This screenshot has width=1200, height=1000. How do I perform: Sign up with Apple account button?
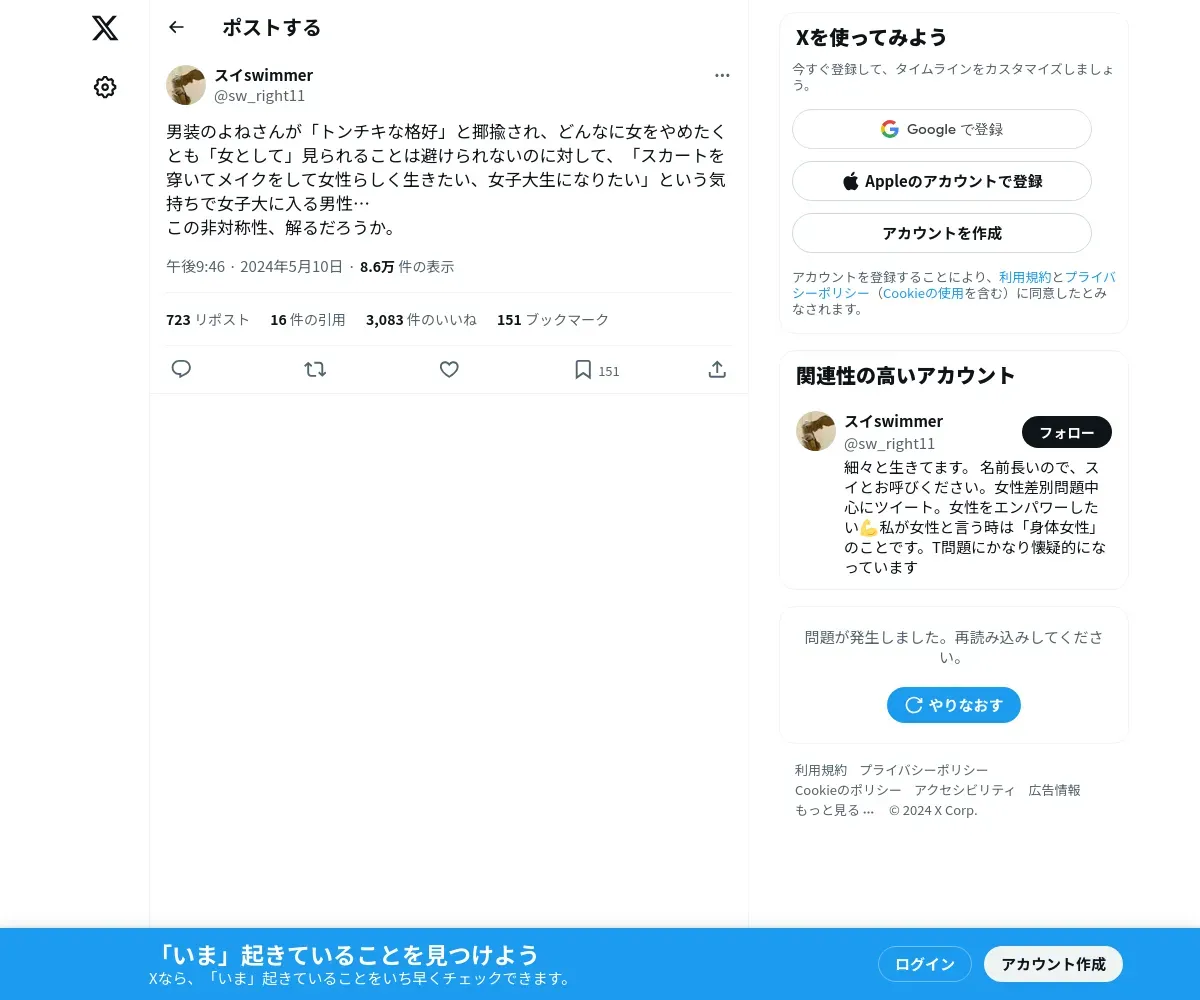pyautogui.click(x=942, y=181)
